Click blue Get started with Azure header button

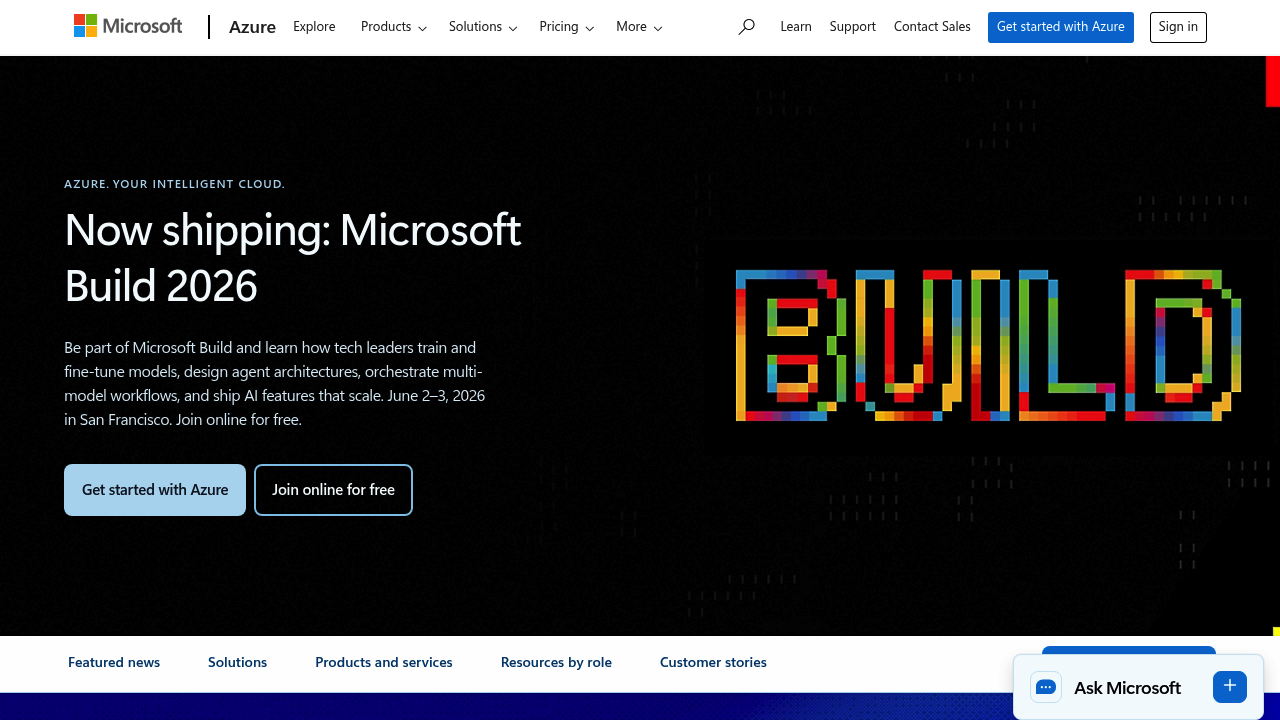coord(1061,27)
